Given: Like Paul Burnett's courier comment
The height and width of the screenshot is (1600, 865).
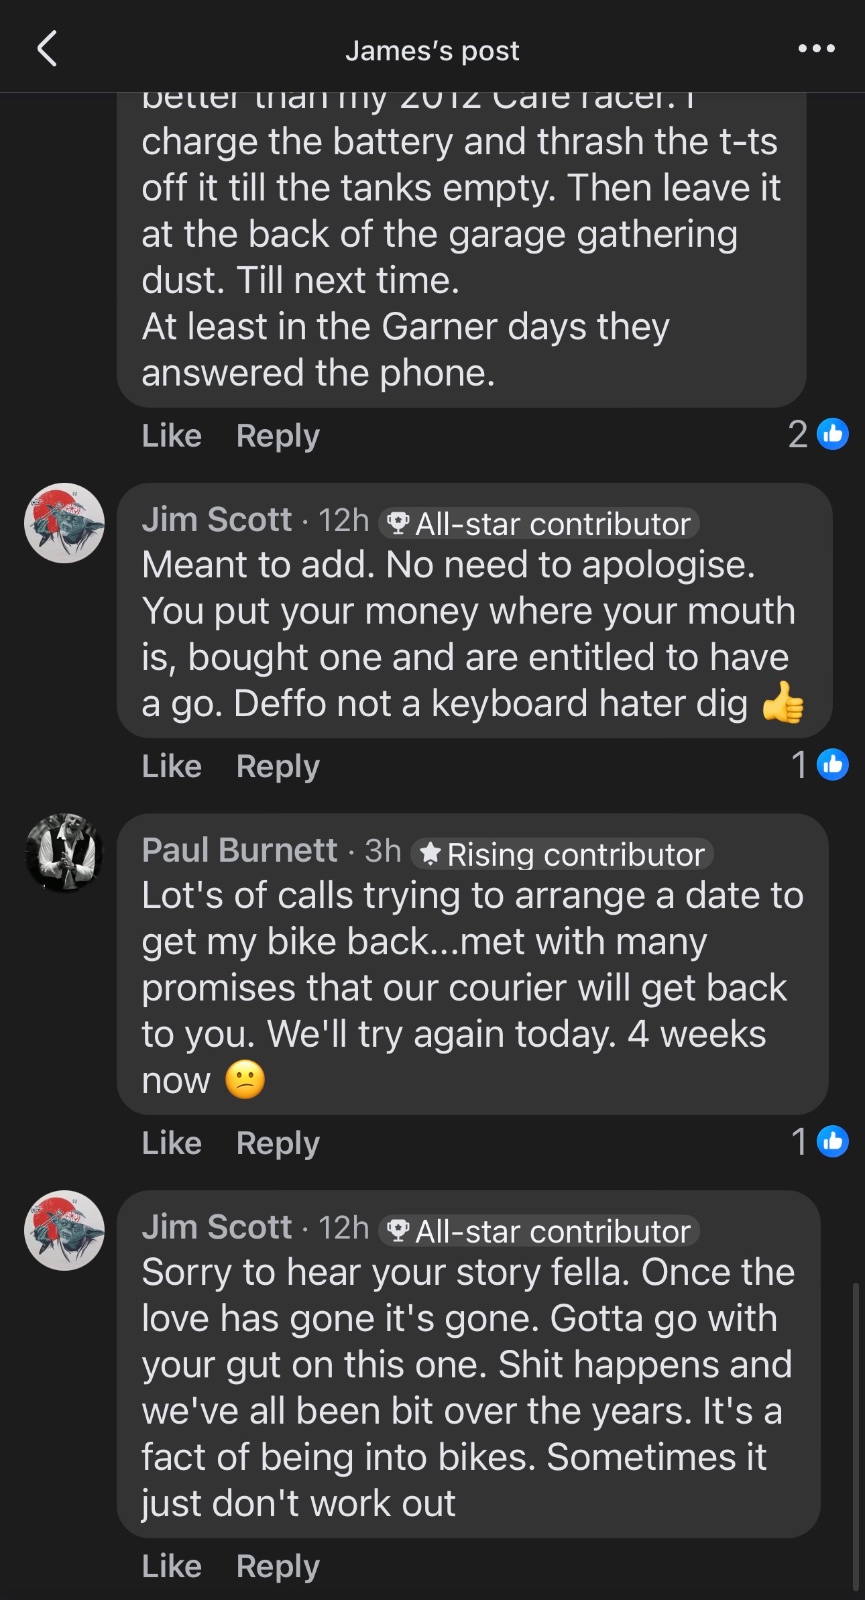Looking at the screenshot, I should (x=172, y=1143).
